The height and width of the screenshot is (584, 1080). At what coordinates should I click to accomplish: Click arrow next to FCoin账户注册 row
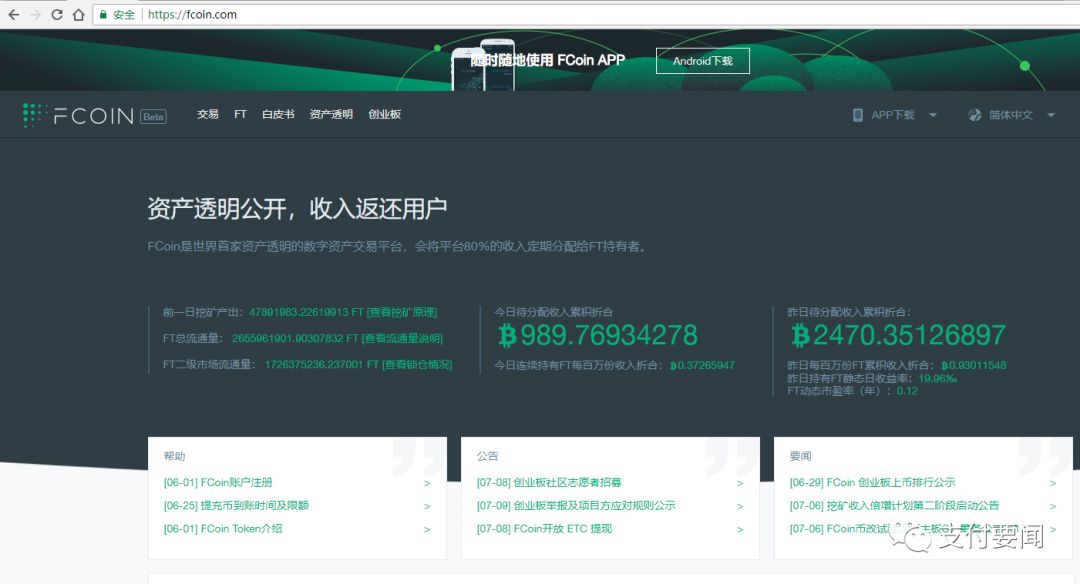(427, 483)
